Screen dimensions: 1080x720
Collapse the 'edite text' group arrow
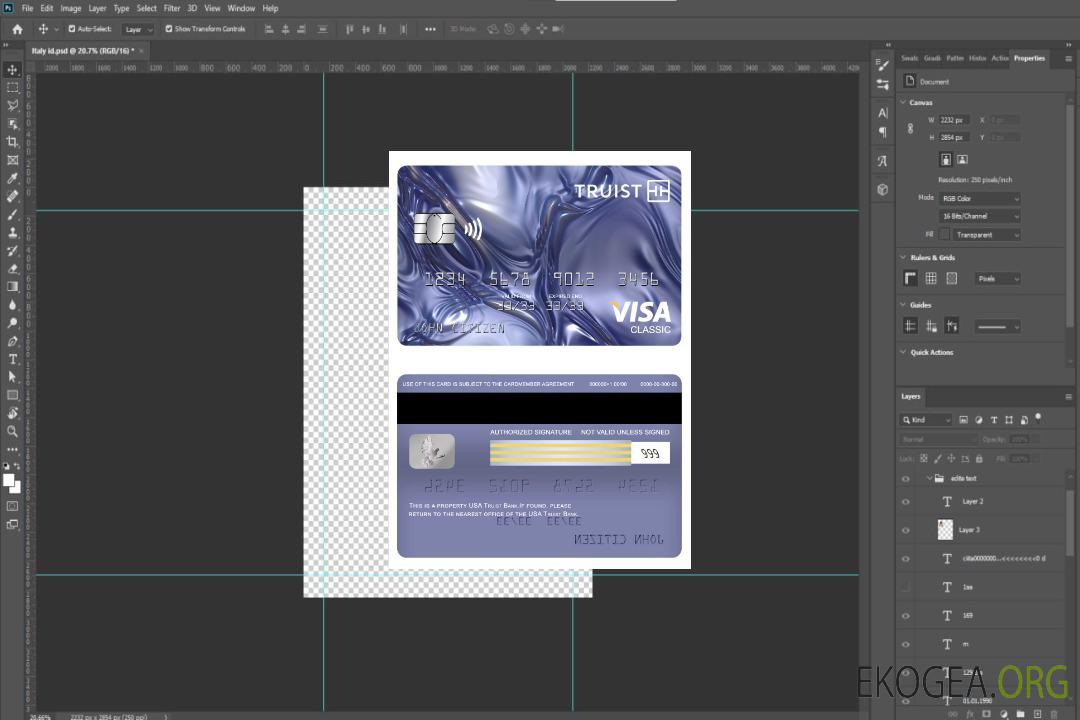929,478
